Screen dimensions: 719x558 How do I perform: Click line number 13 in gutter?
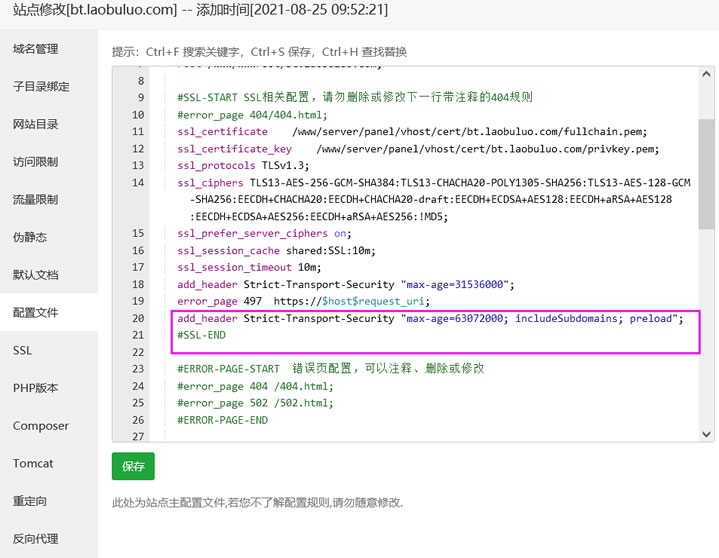click(x=138, y=166)
